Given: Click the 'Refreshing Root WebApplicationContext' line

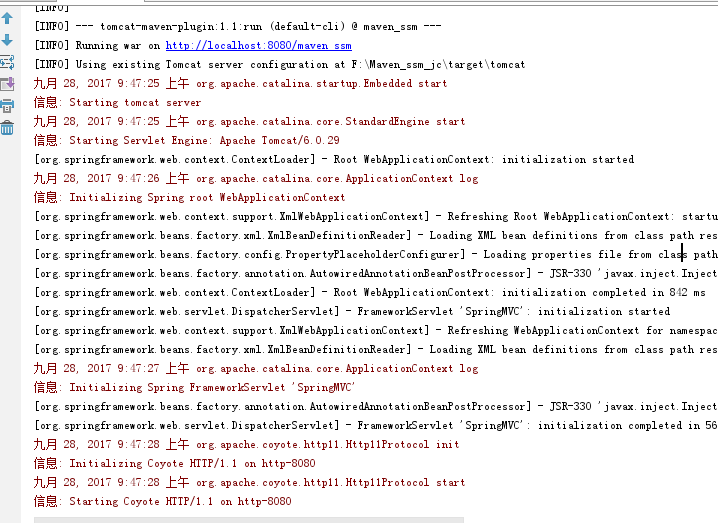Looking at the screenshot, I should (376, 217).
